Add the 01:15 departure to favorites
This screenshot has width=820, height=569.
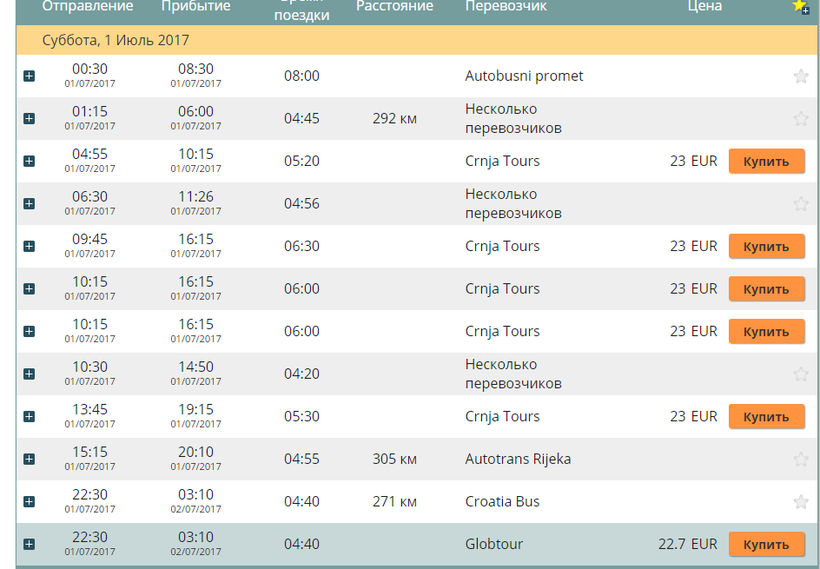pos(800,119)
